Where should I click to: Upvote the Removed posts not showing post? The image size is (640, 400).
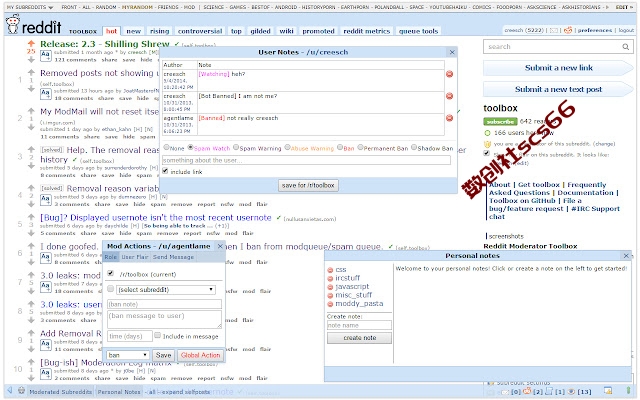coord(31,72)
